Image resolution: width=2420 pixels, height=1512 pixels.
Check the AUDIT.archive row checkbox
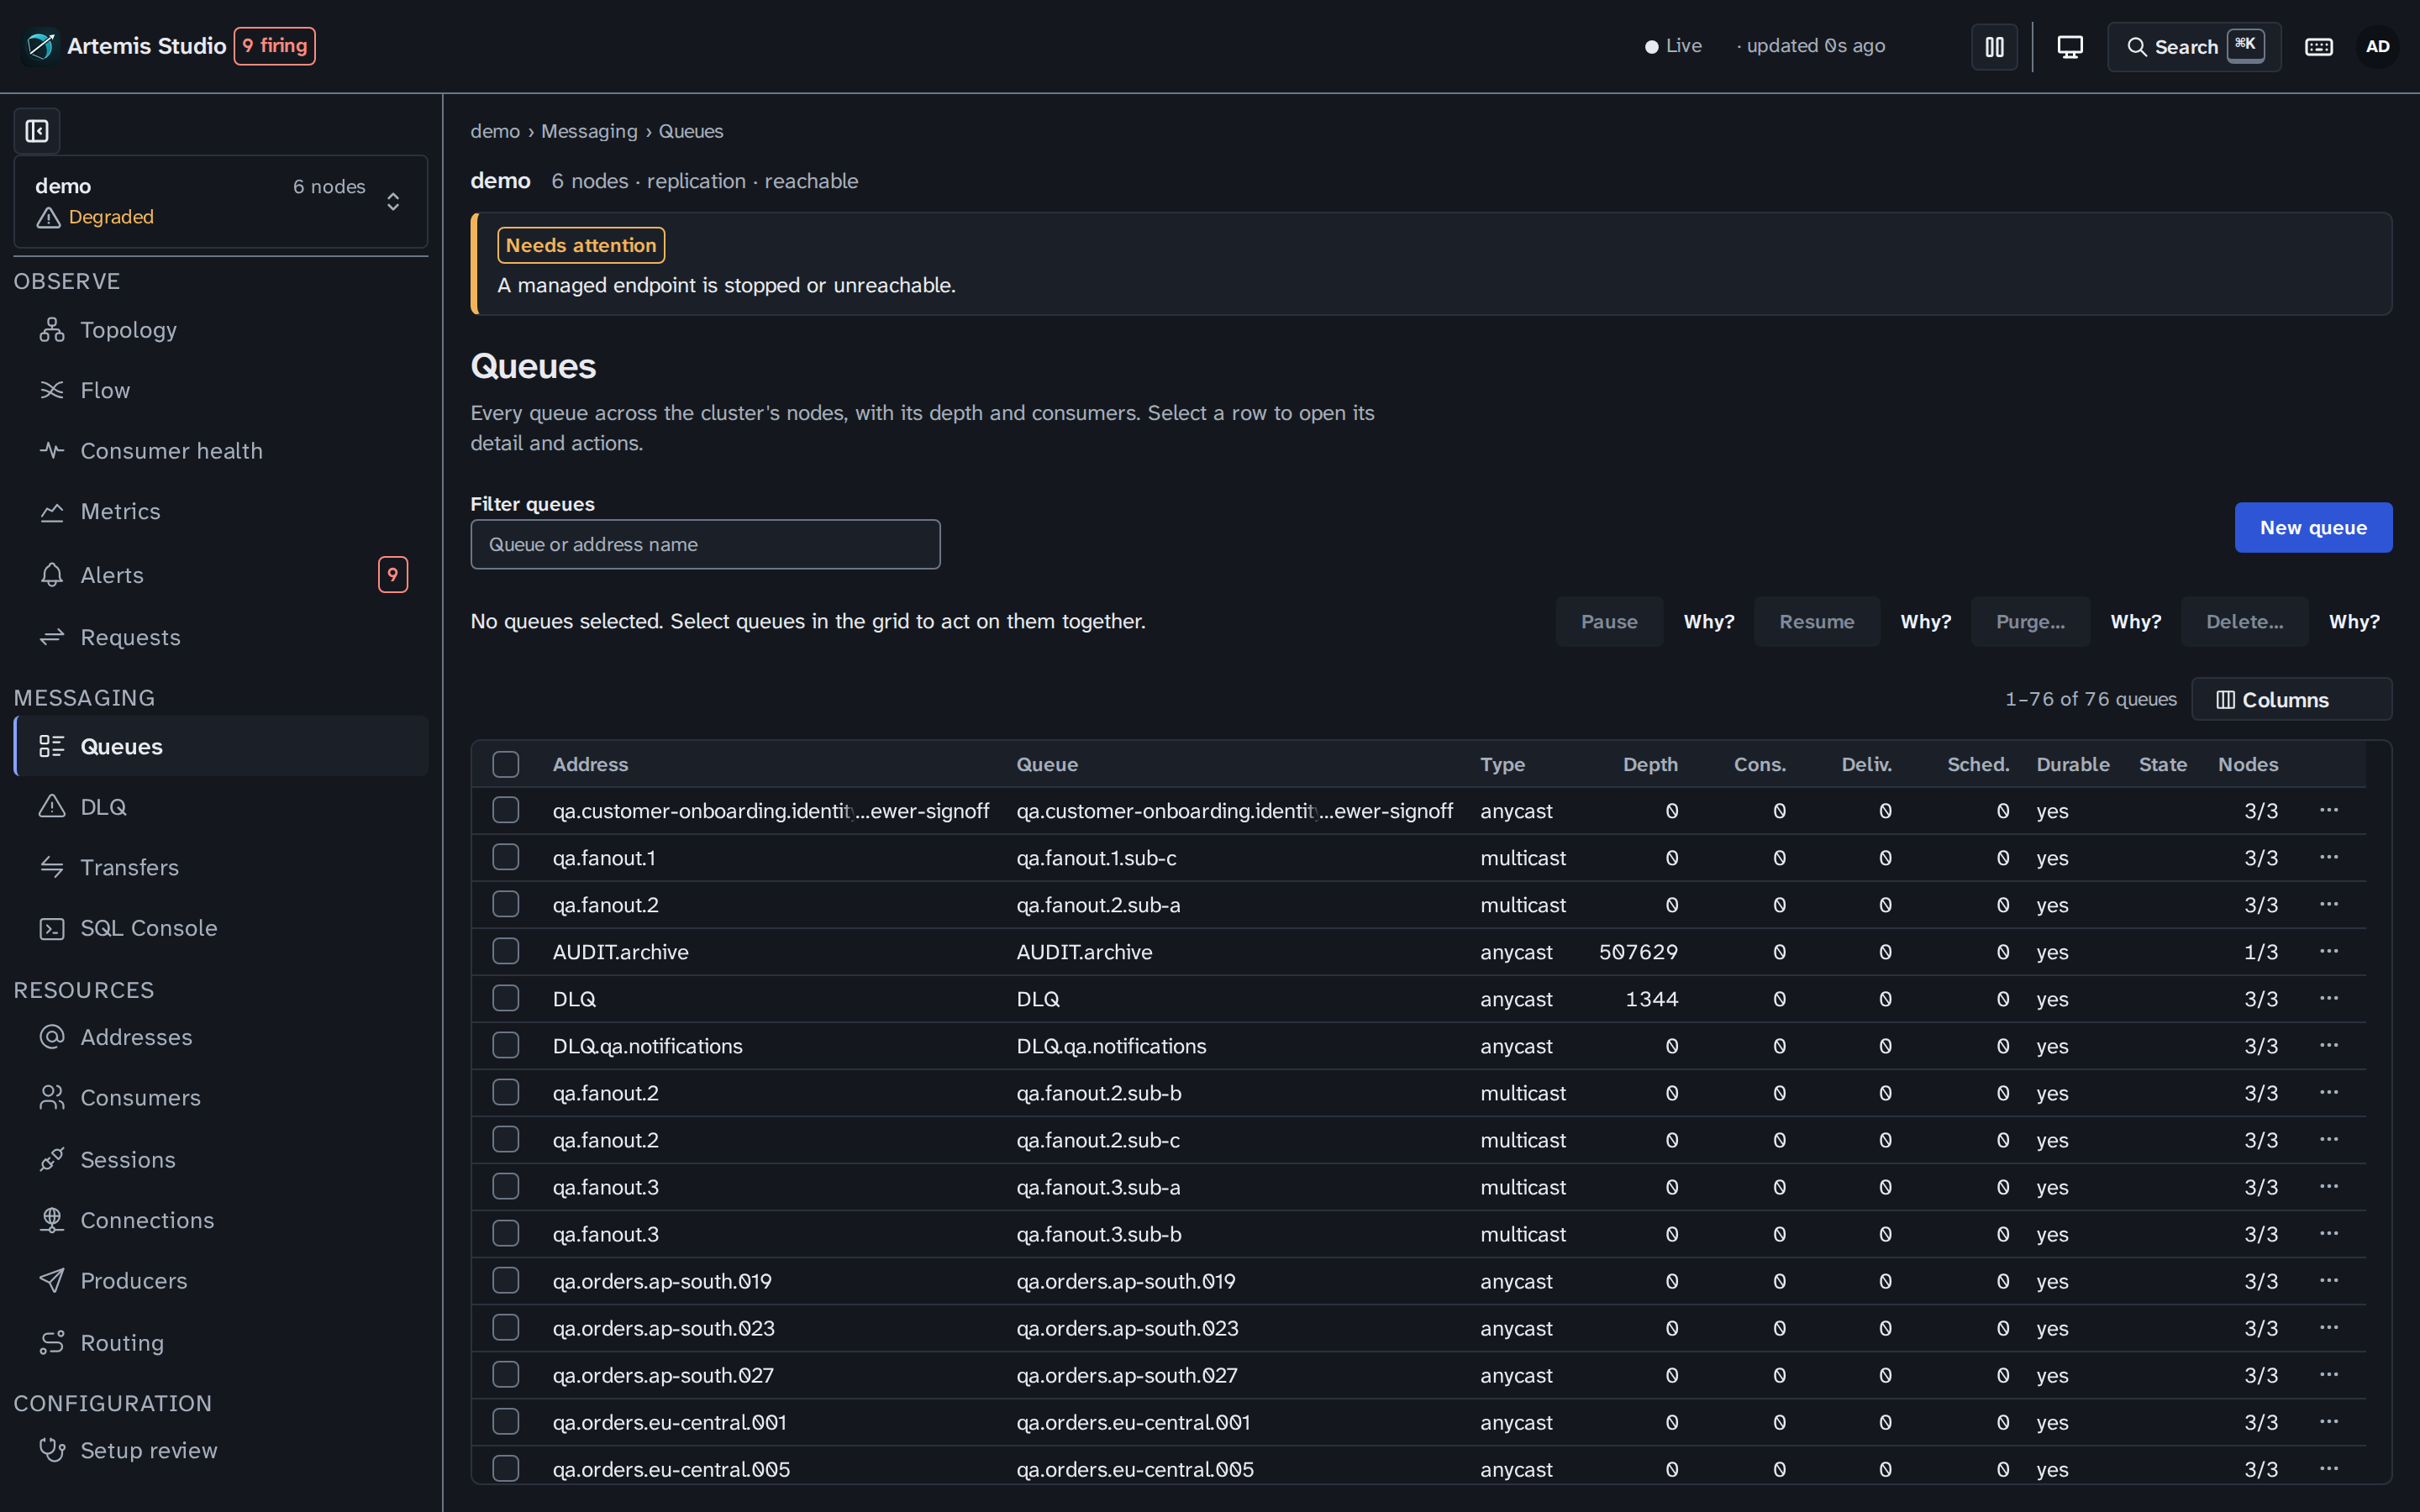click(x=506, y=952)
